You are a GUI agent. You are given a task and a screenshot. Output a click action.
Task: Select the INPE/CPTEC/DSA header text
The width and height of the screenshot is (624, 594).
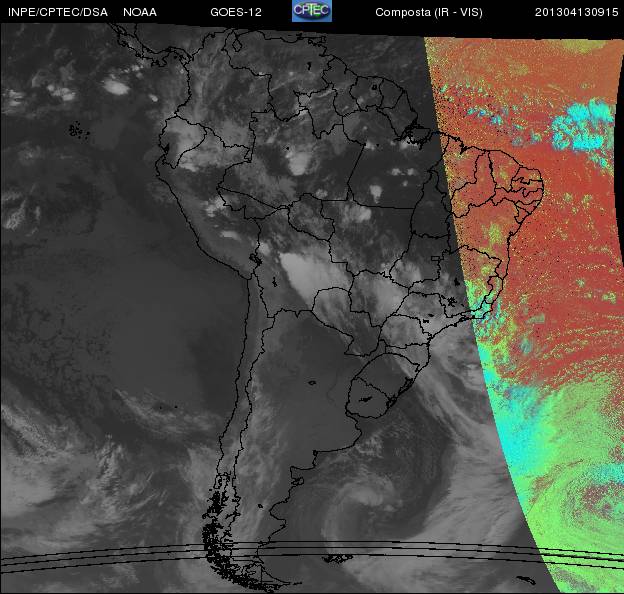58,12
